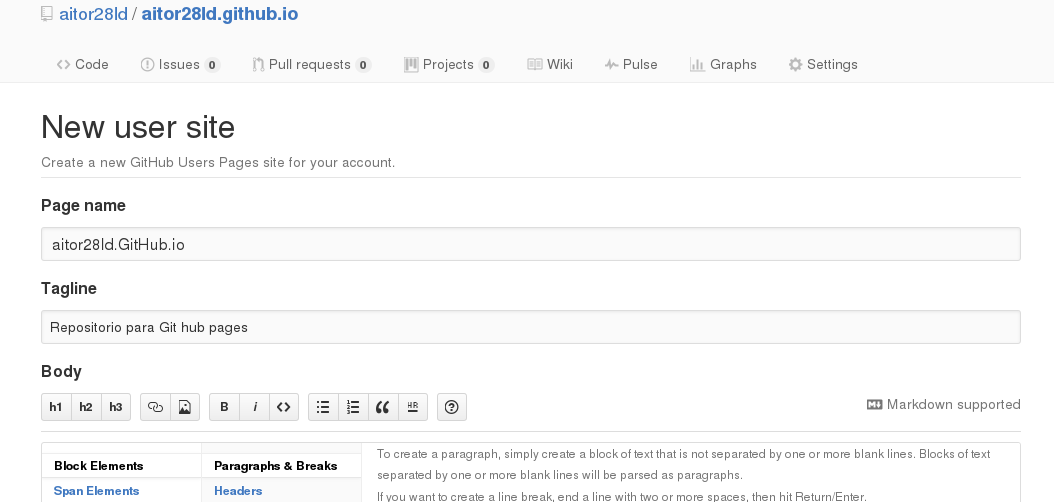Open the aitor28ld.github.io repository link

[x=220, y=14]
